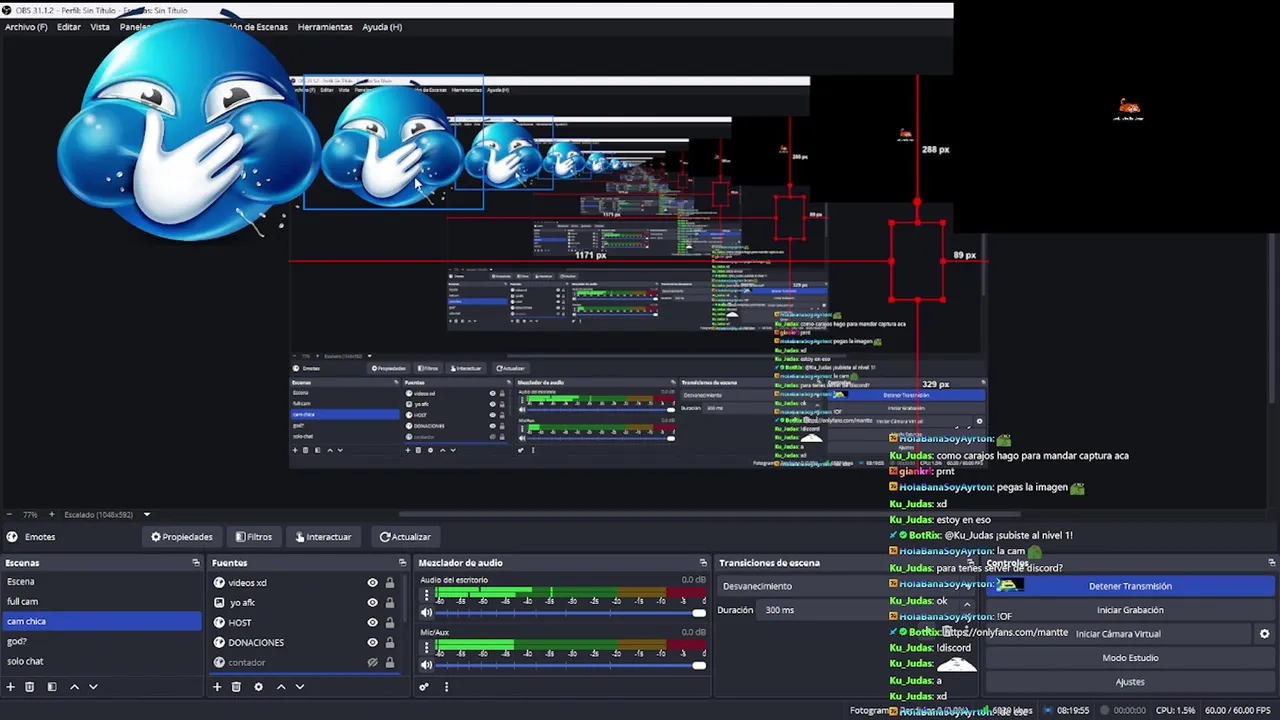Click the image source icon beside yo afk
The height and width of the screenshot is (720, 1280).
[x=219, y=603]
